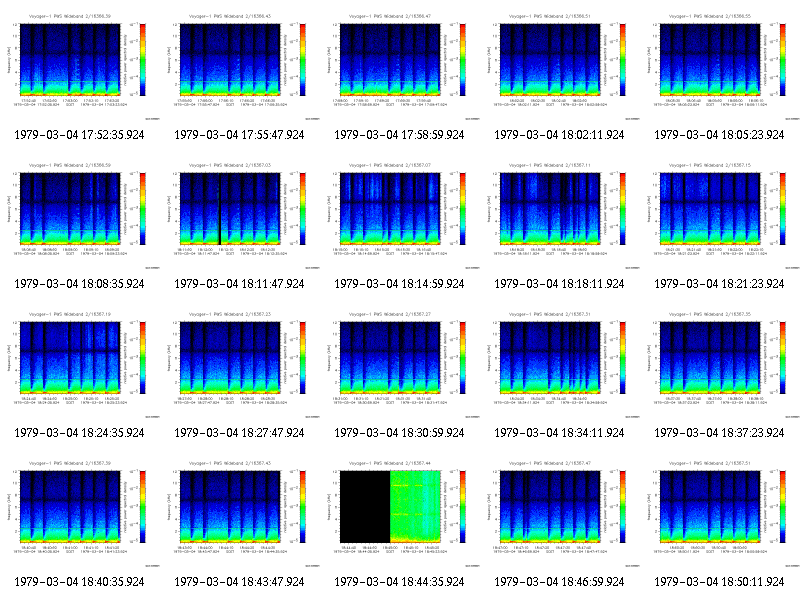Click the caption 1979-03-04 18:18:11.924

click(559, 284)
